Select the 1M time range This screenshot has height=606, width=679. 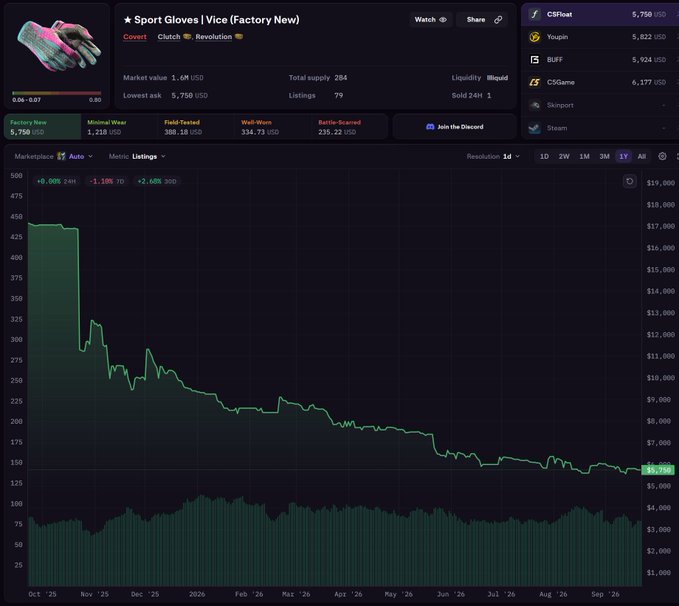(584, 156)
